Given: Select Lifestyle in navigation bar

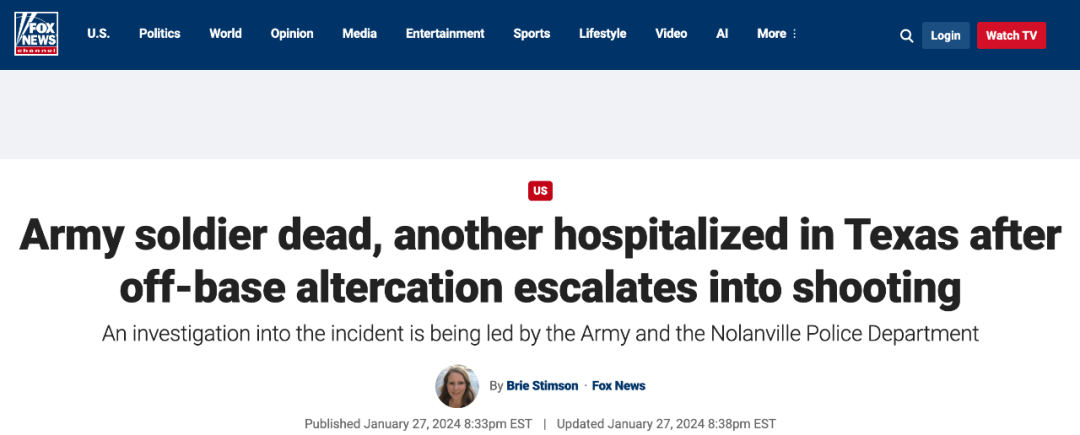Looking at the screenshot, I should (602, 34).
